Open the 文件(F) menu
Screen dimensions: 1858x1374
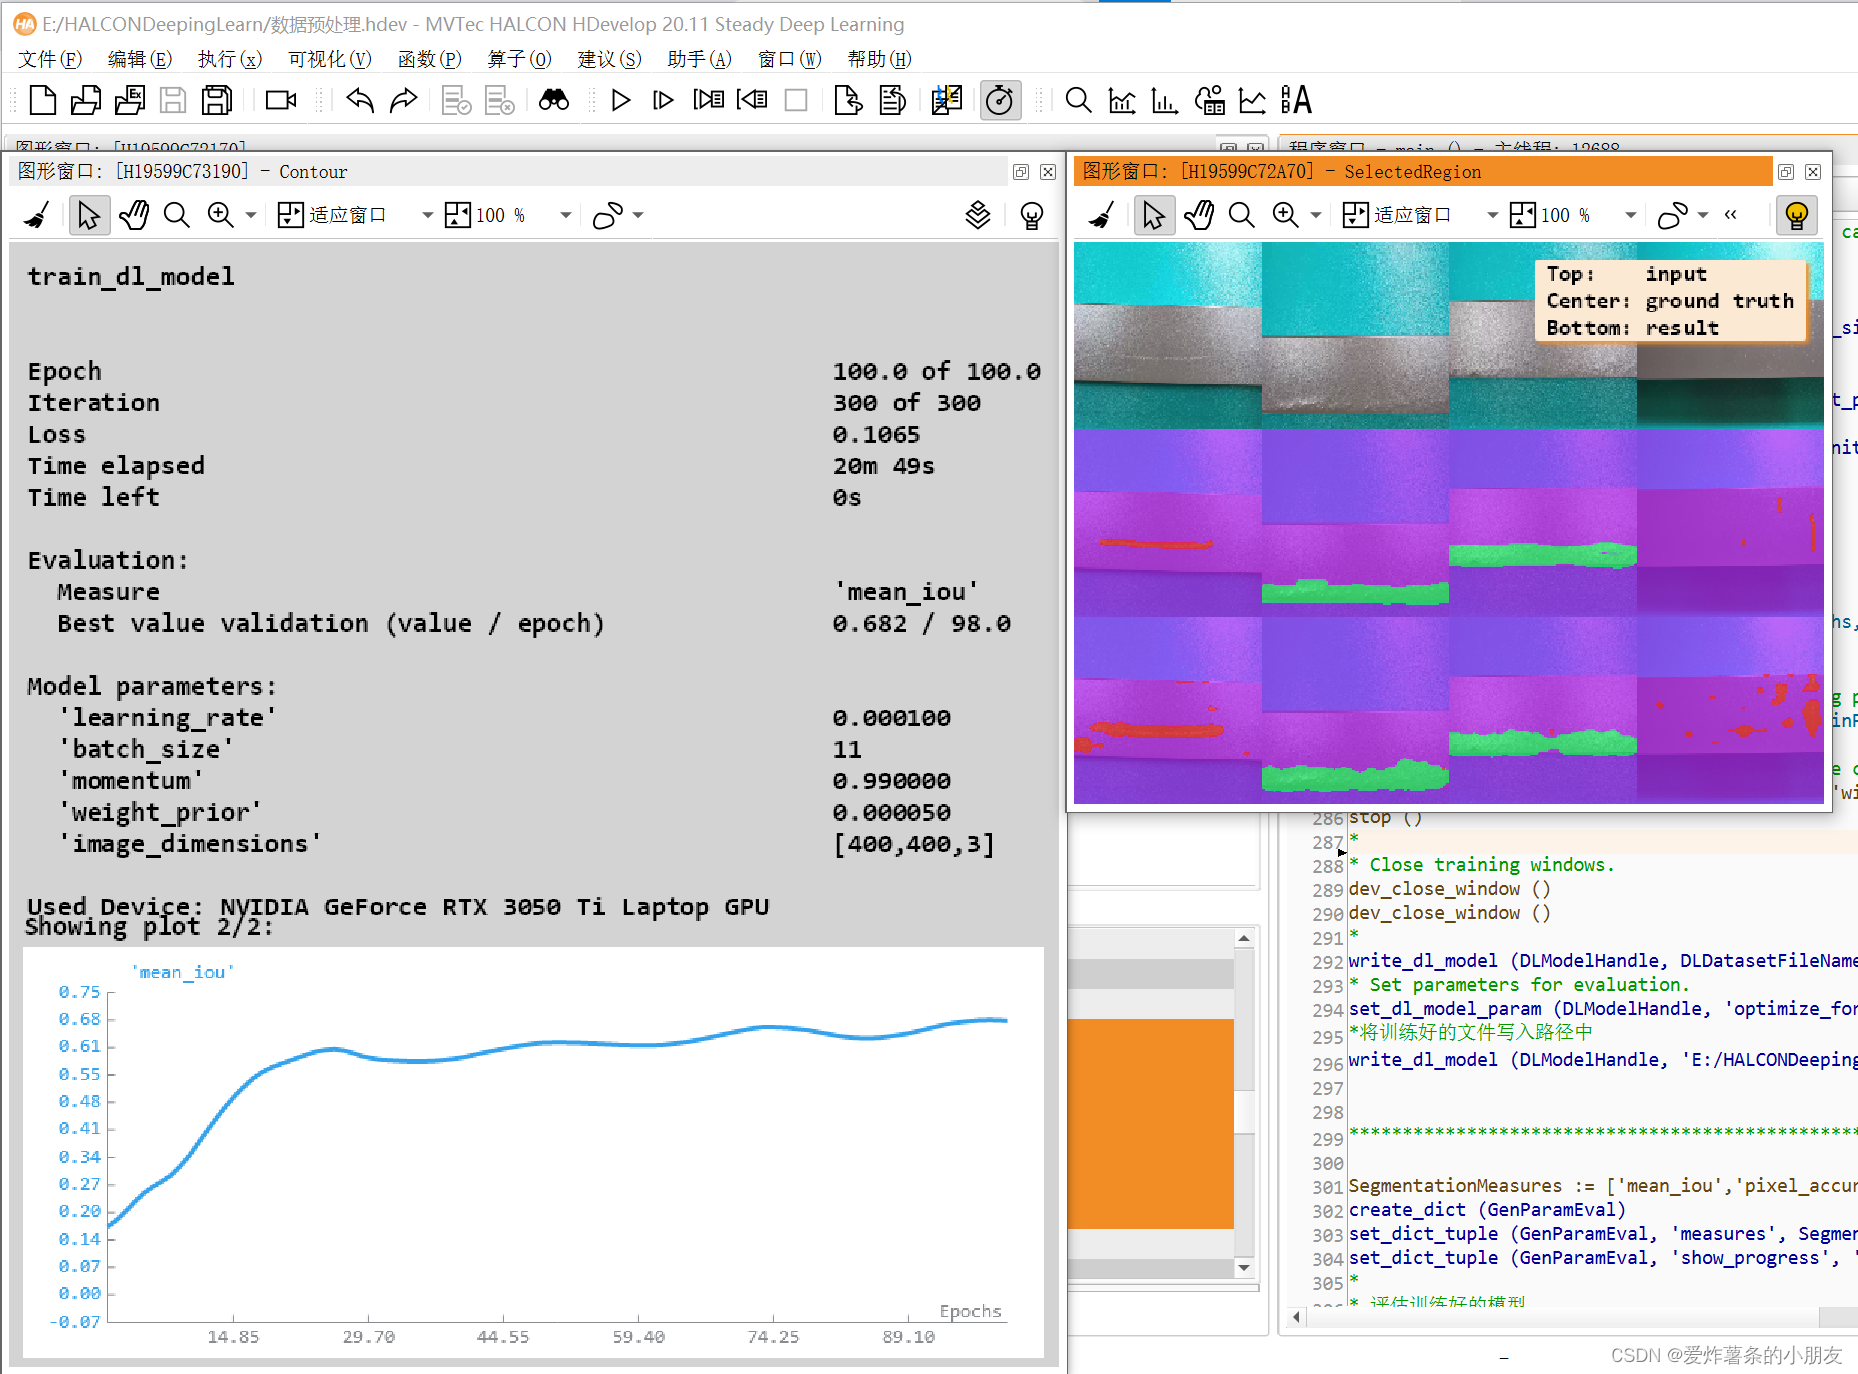click(x=50, y=59)
